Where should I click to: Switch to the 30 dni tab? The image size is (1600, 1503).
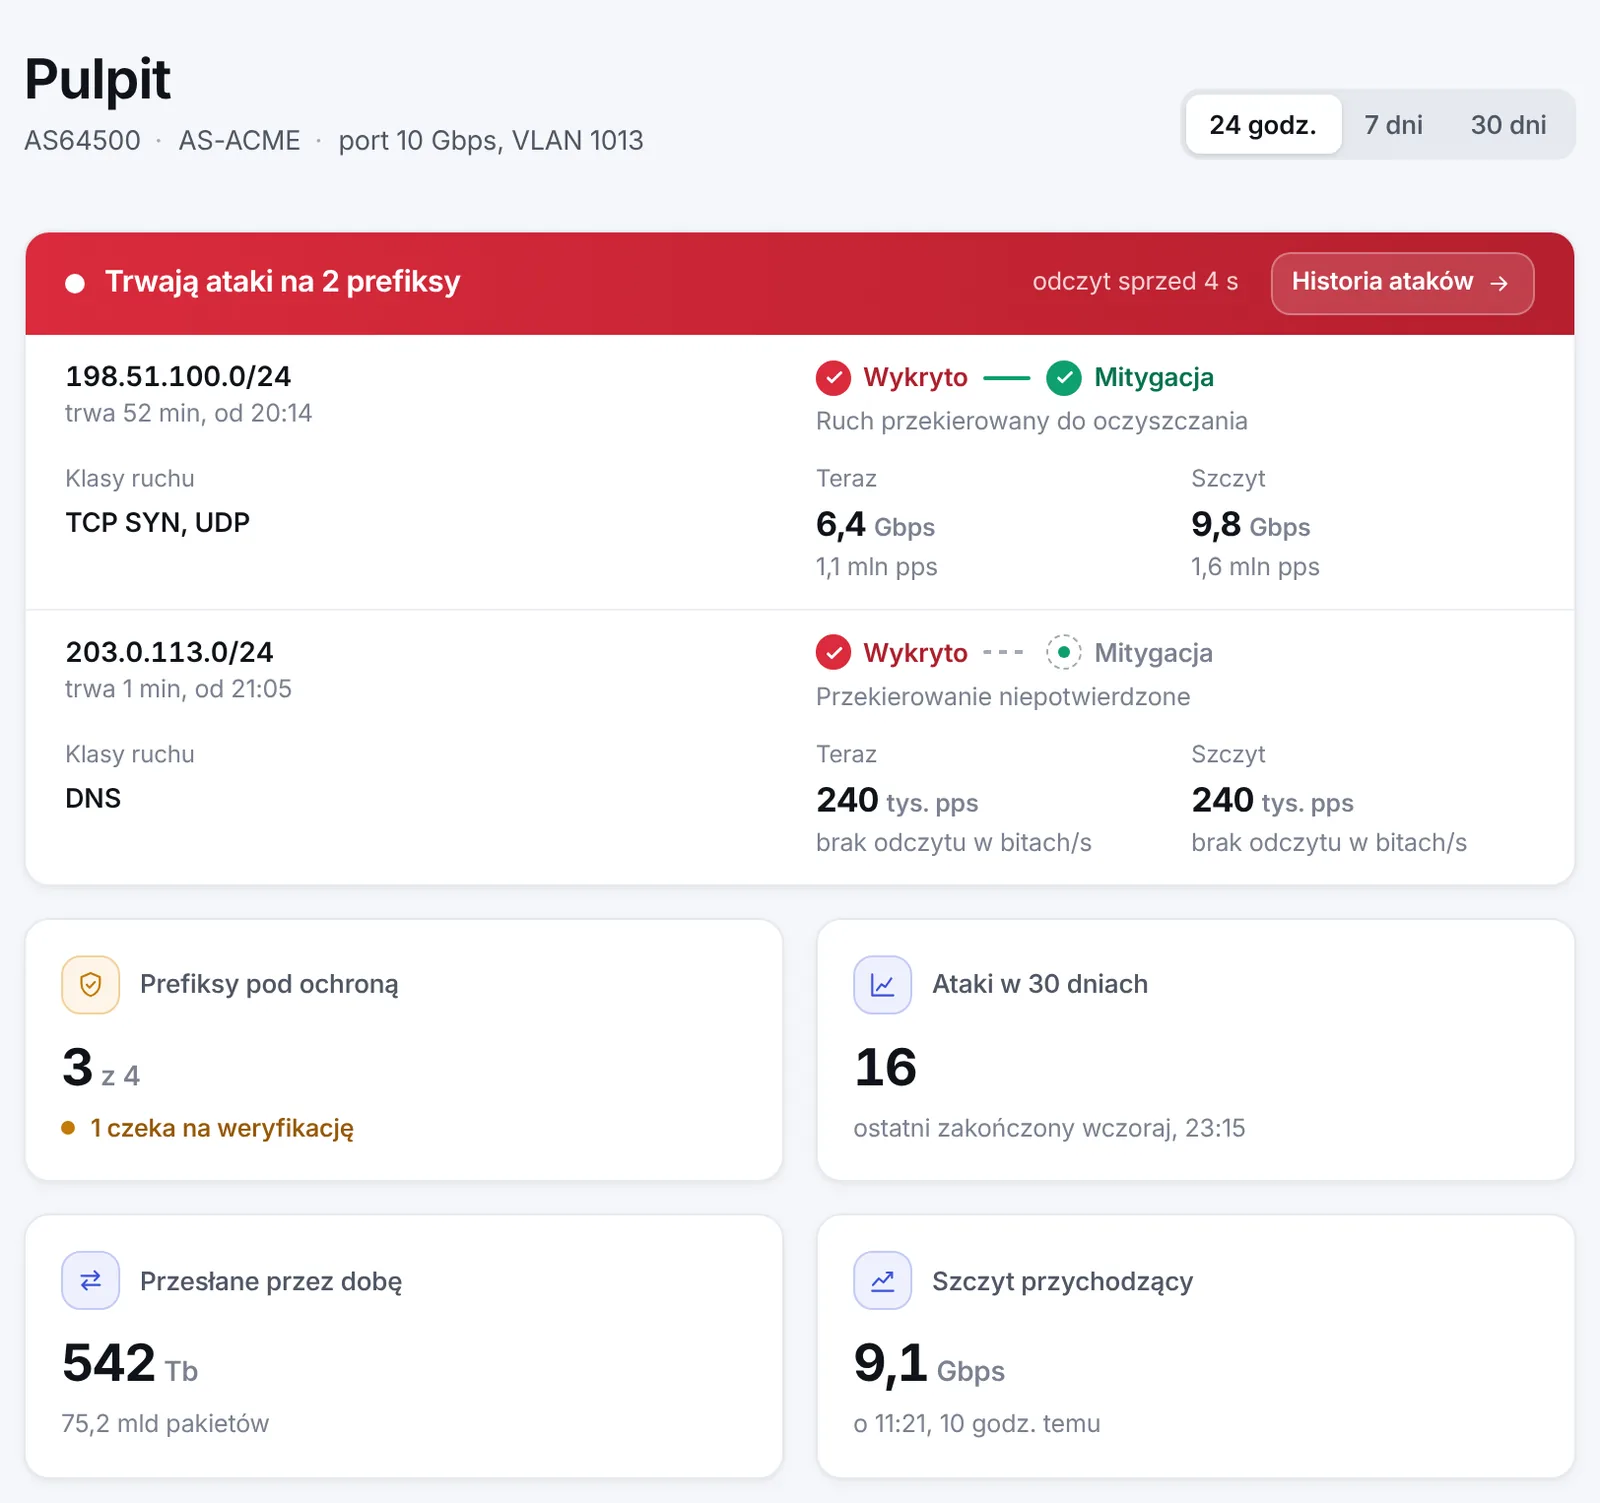[x=1508, y=125]
